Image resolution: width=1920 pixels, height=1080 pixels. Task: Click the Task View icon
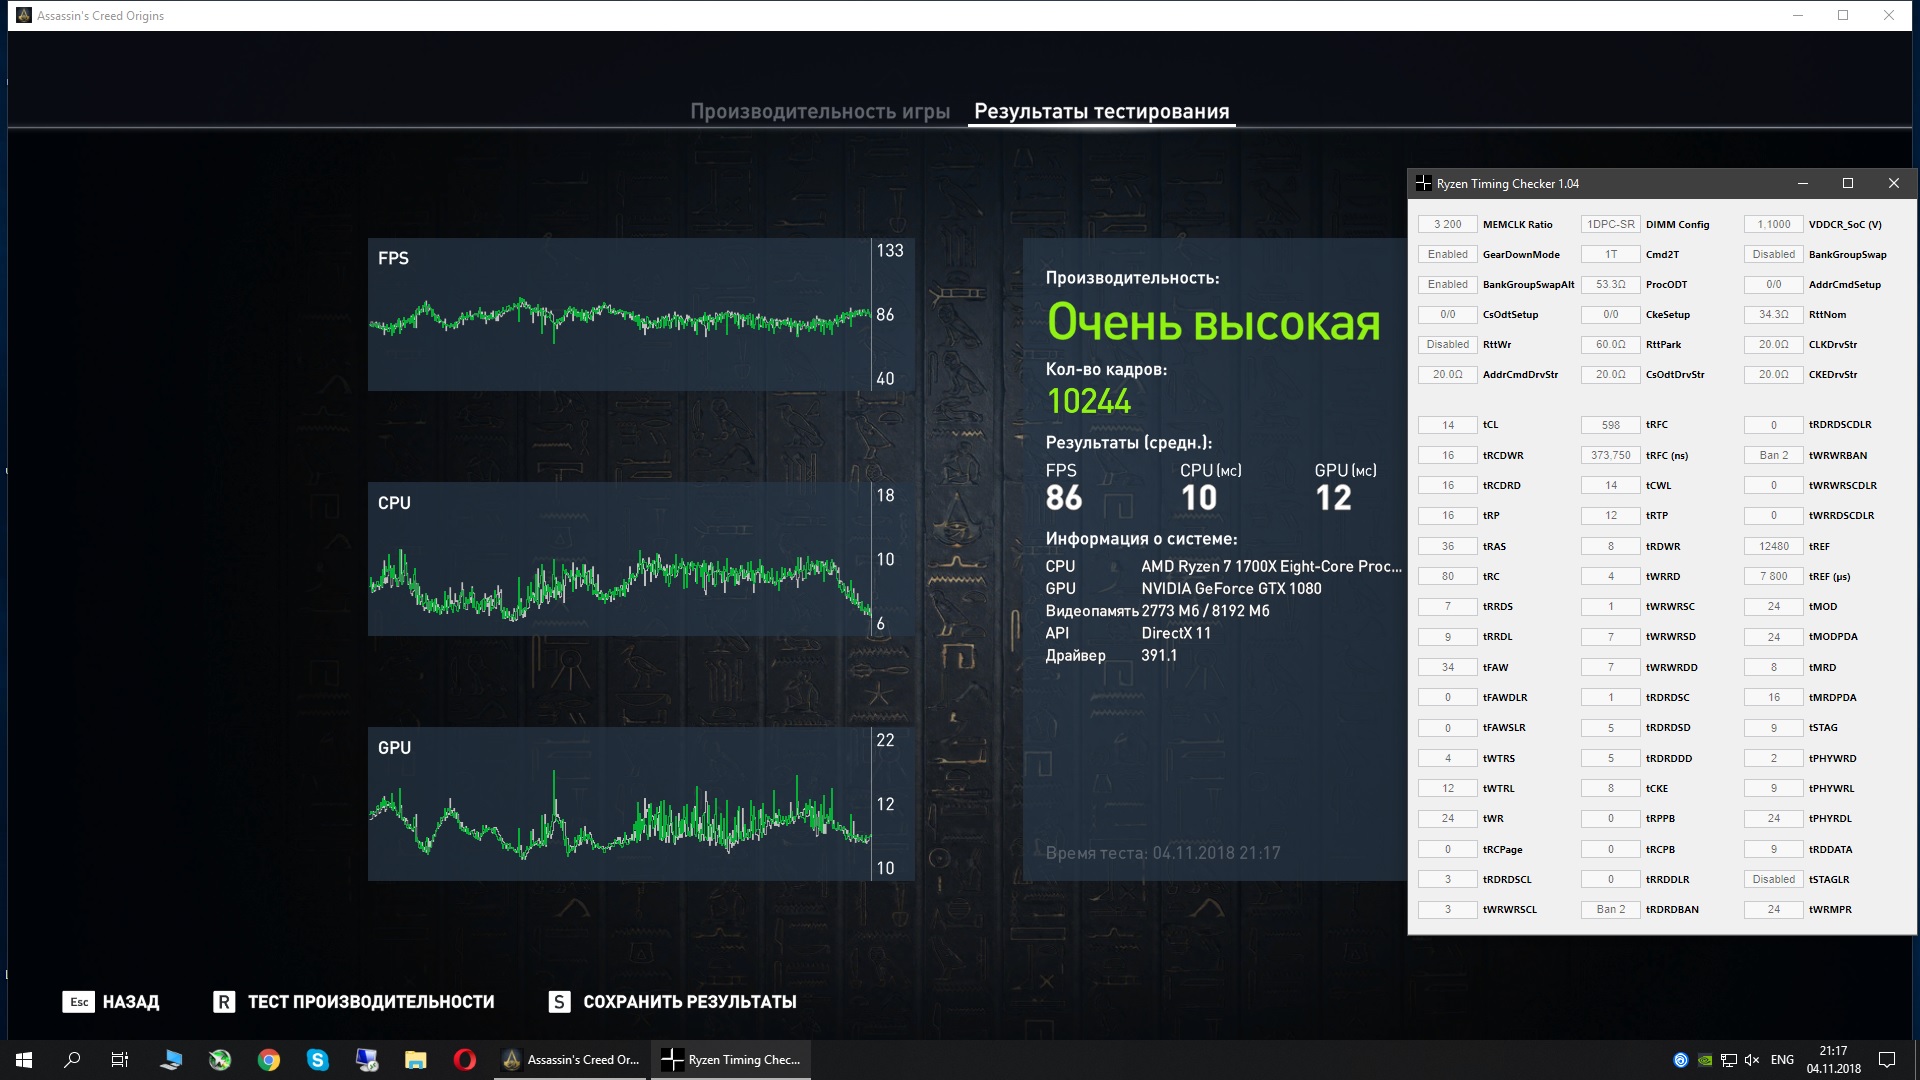coord(120,1060)
